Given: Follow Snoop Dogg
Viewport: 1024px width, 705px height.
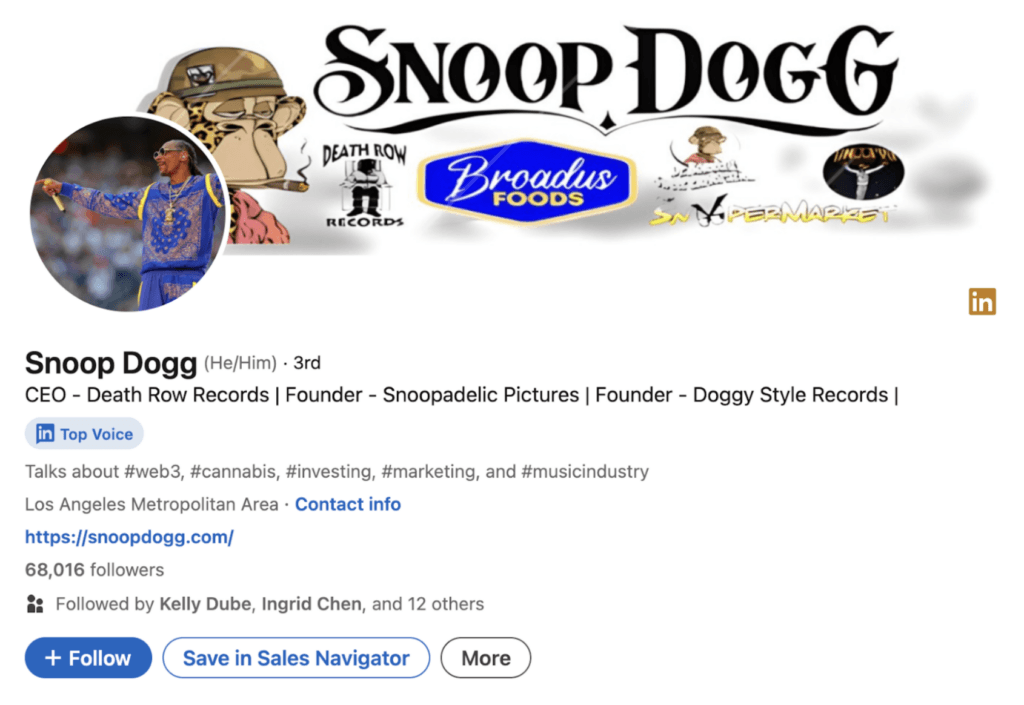Looking at the screenshot, I should [88, 658].
